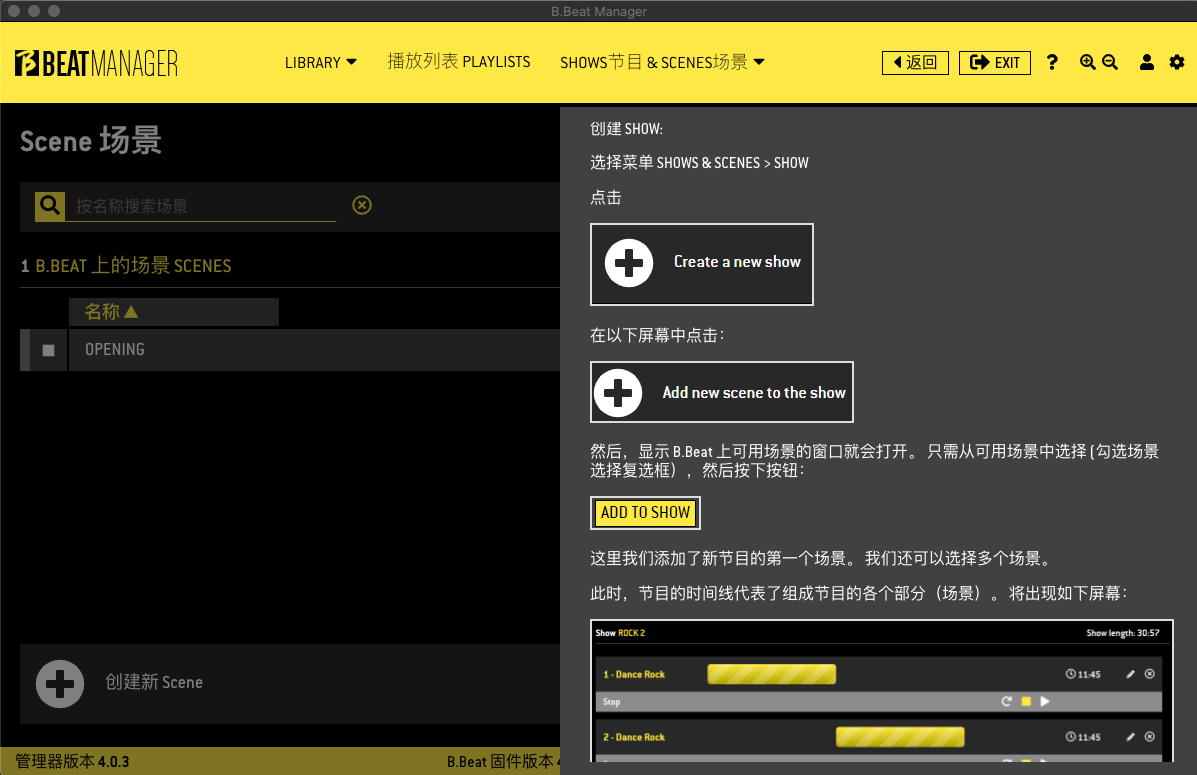
Task: Click the 创建新 Scene label
Action: pyautogui.click(x=154, y=683)
